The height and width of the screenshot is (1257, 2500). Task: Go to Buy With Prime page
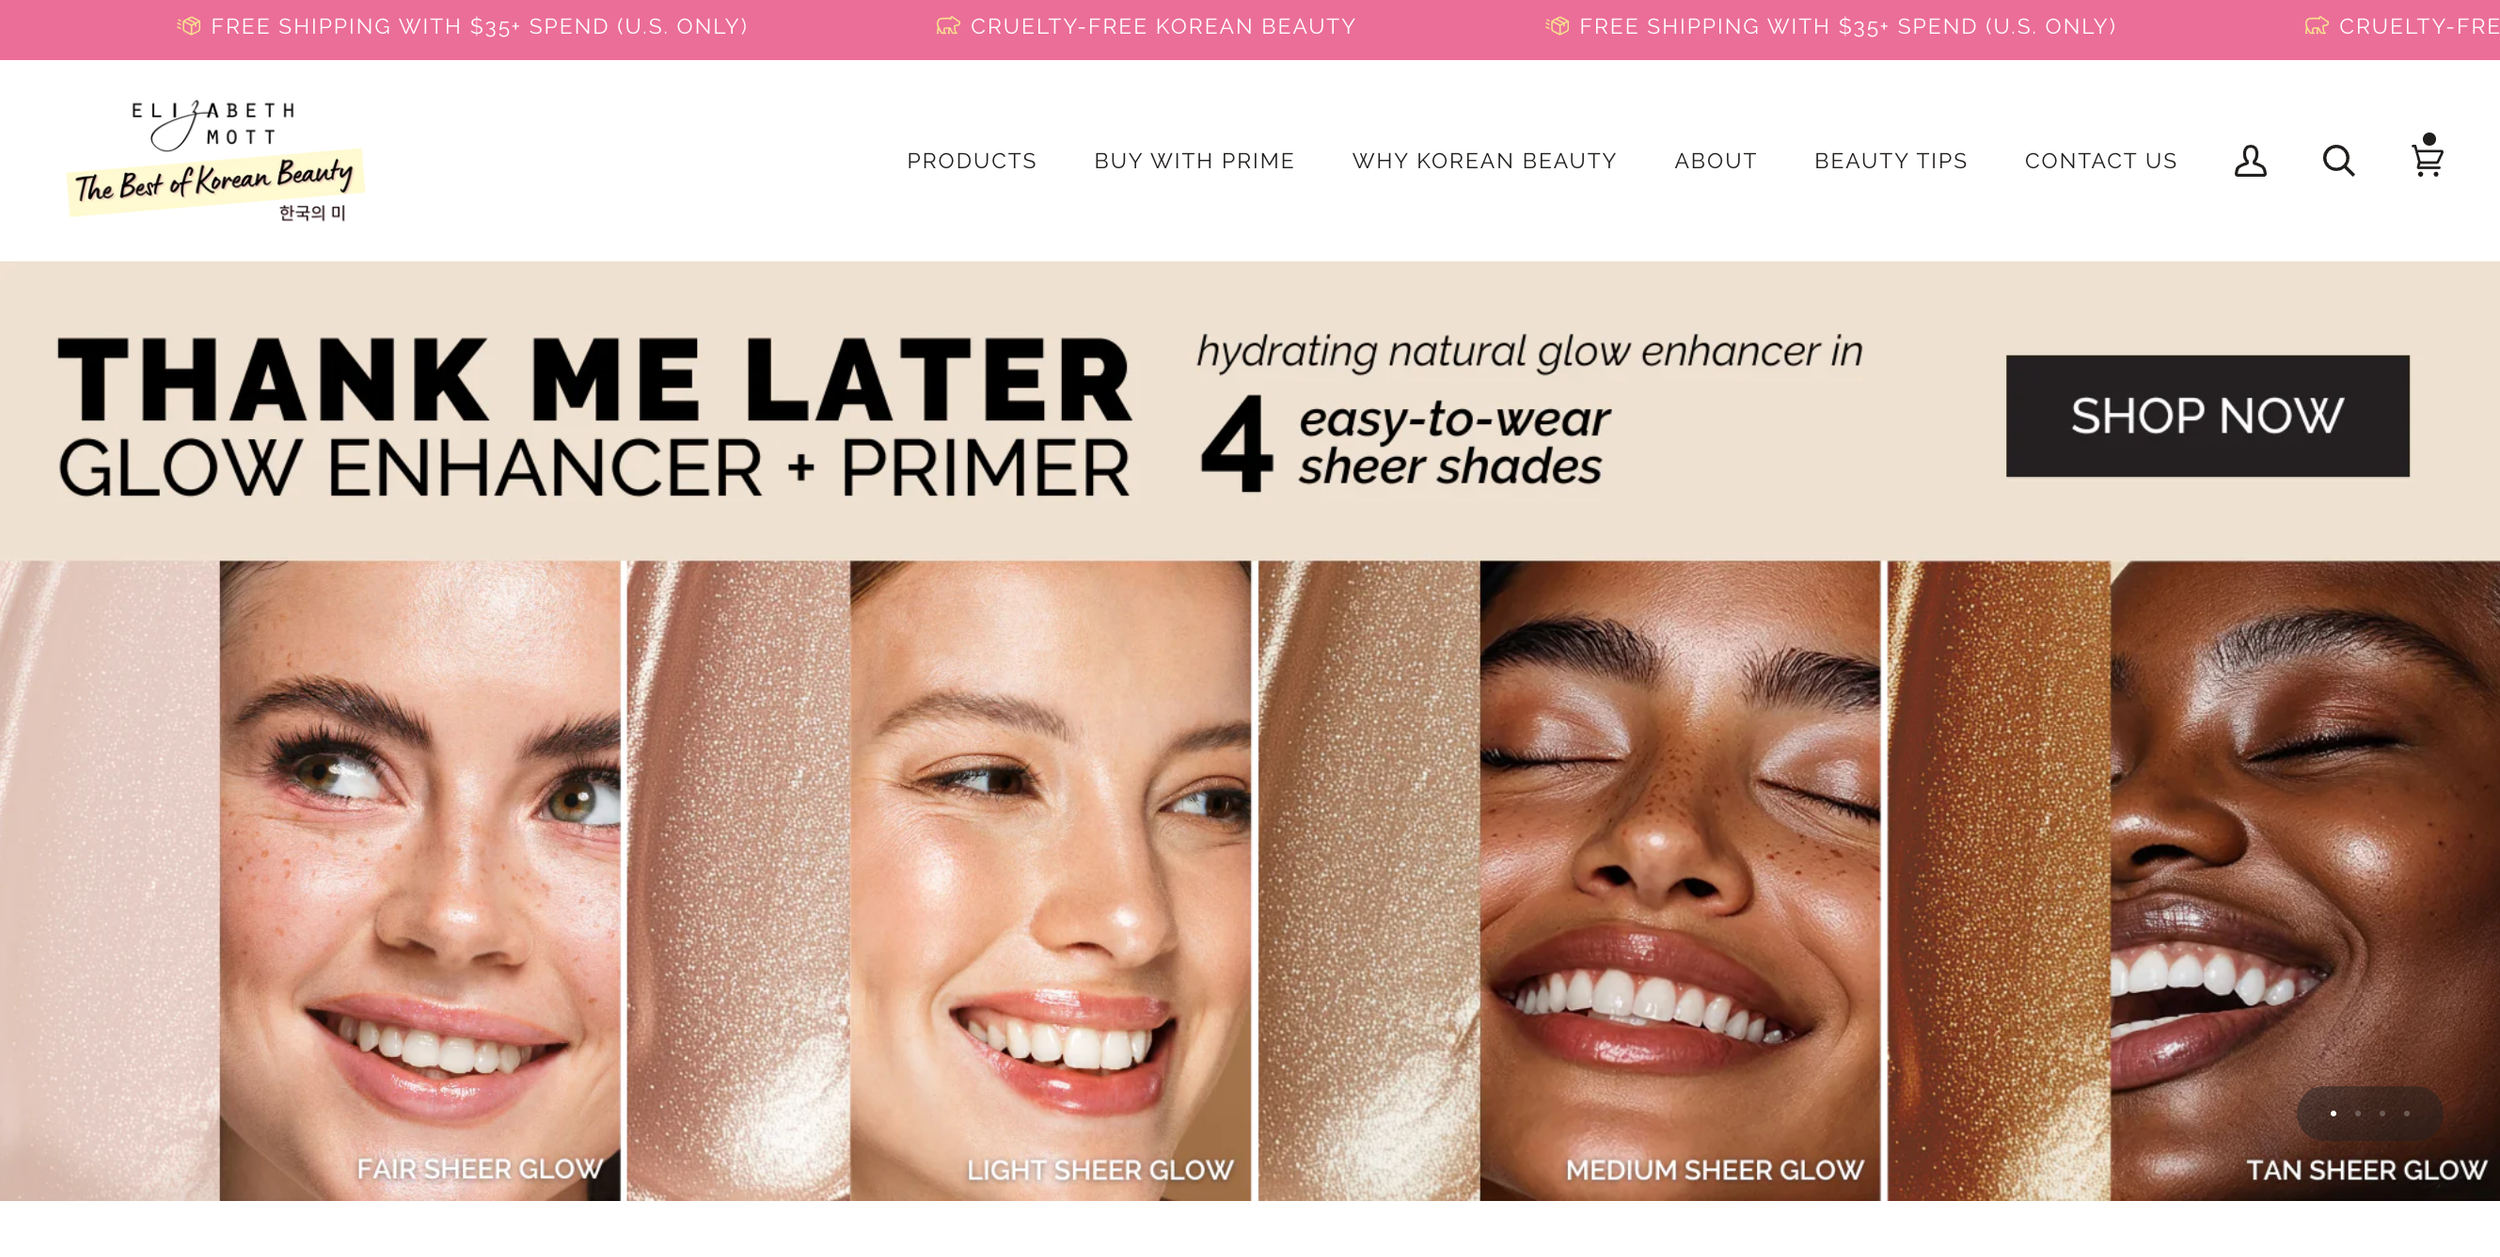(x=1194, y=161)
